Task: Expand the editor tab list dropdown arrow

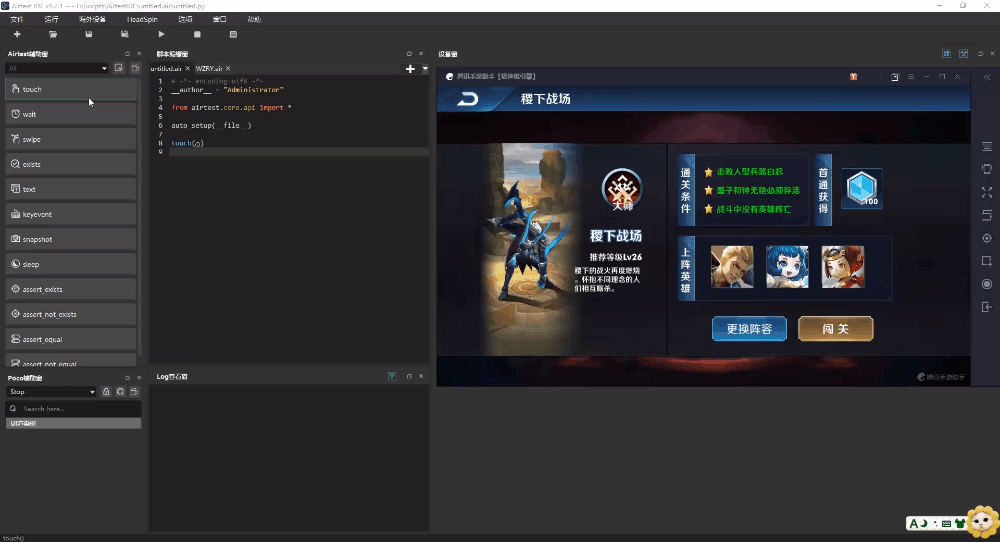Action: tap(425, 68)
